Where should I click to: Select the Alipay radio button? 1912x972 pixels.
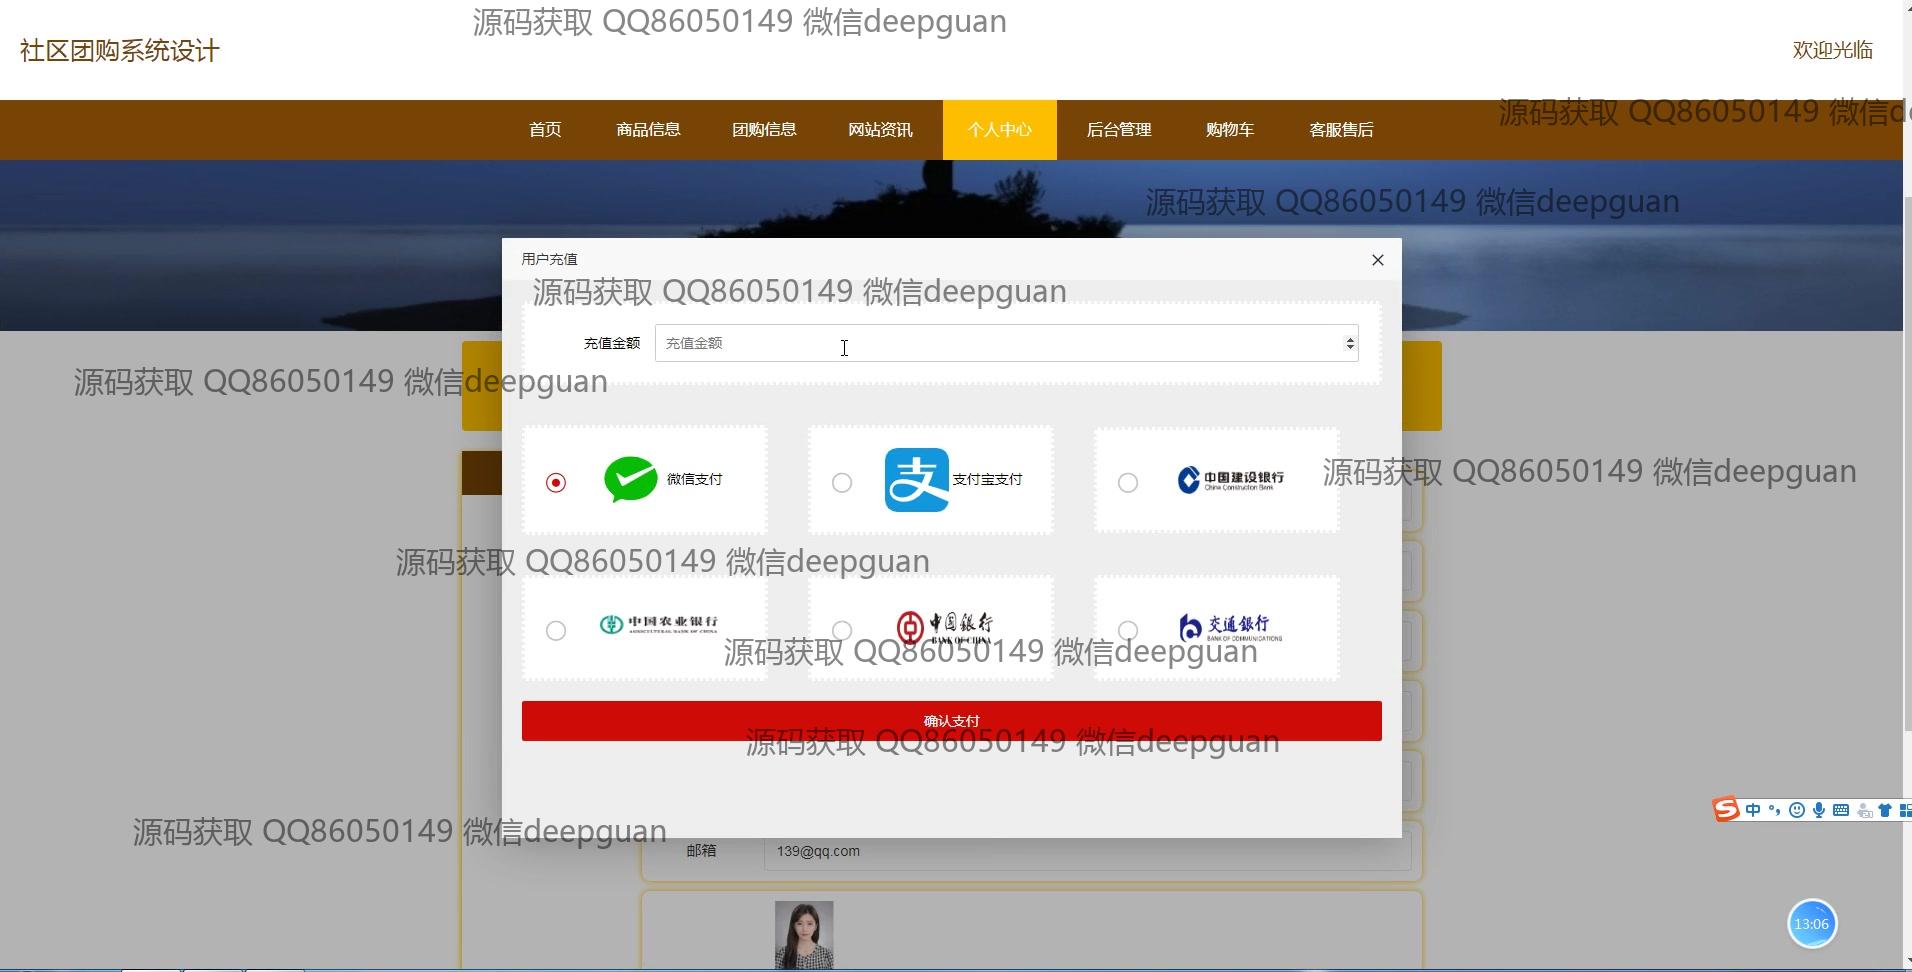(842, 483)
